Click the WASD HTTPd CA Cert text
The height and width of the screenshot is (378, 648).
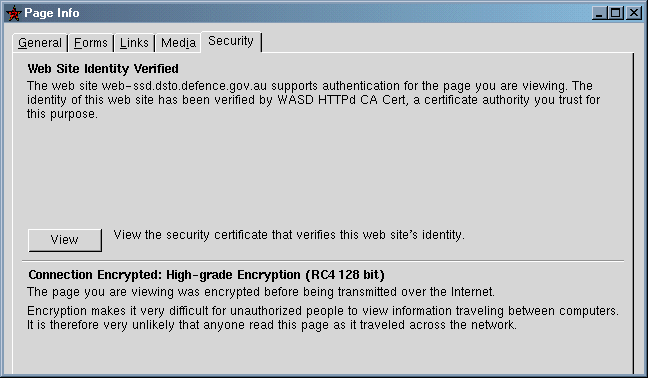(341, 100)
